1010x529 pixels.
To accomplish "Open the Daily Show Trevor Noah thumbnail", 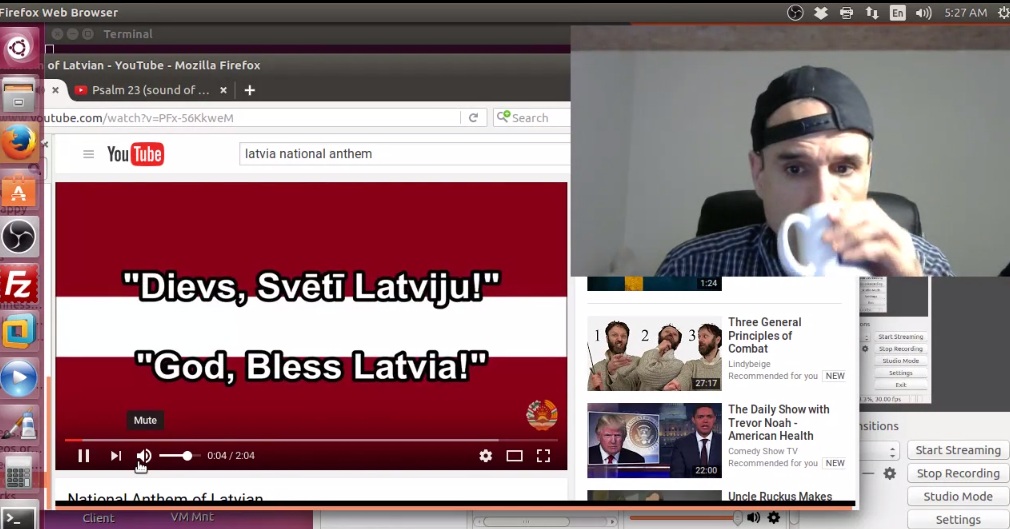I will click(654, 440).
